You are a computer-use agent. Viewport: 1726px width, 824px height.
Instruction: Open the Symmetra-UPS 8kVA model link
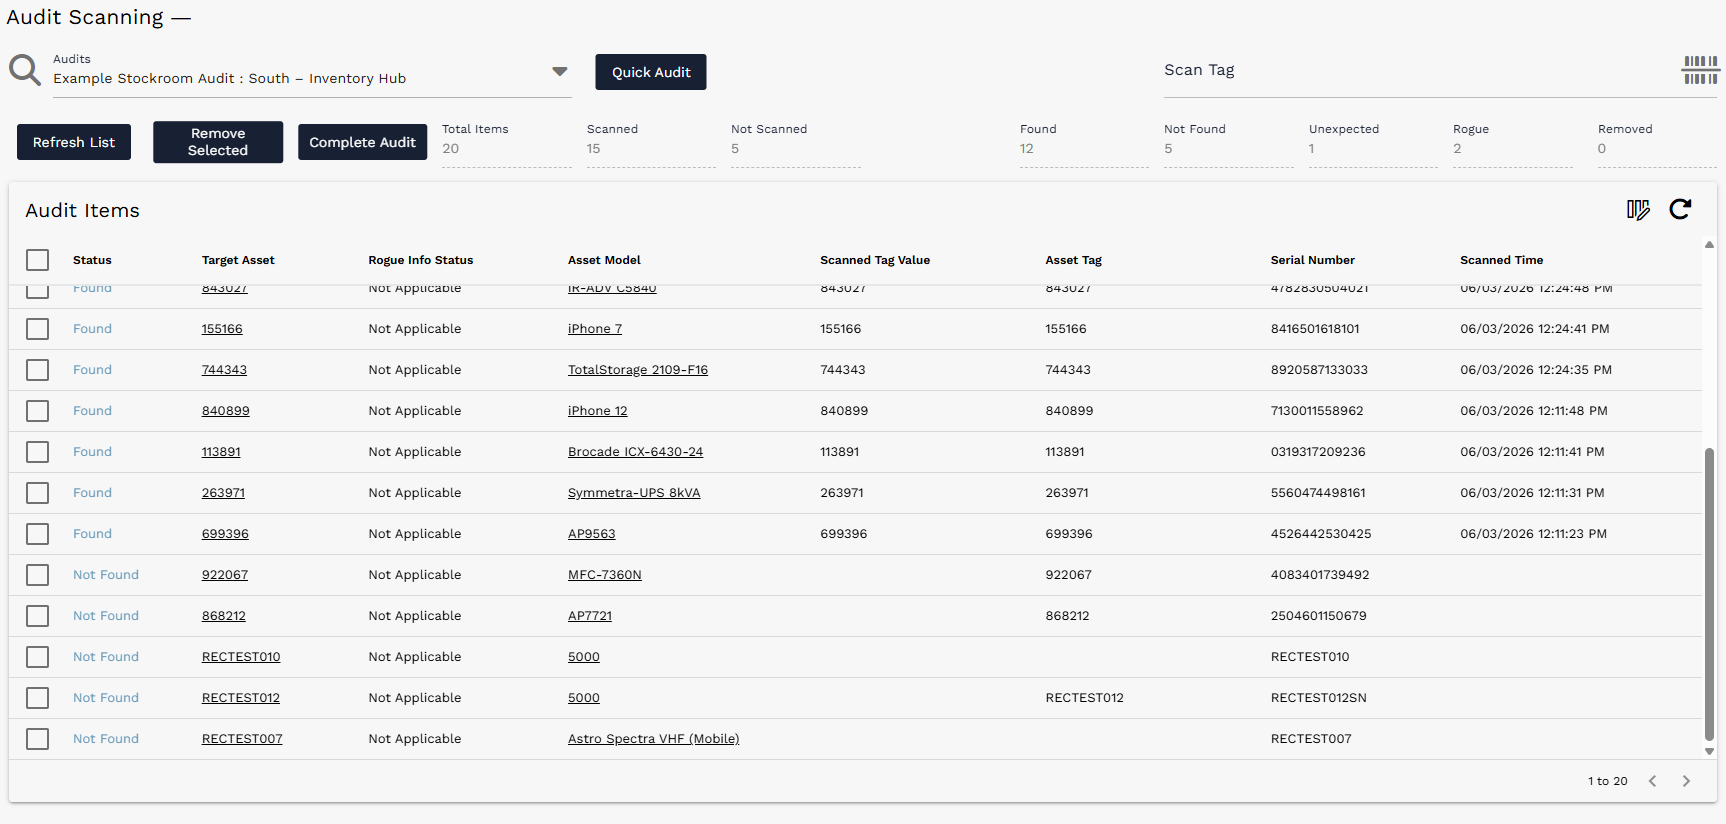point(634,493)
